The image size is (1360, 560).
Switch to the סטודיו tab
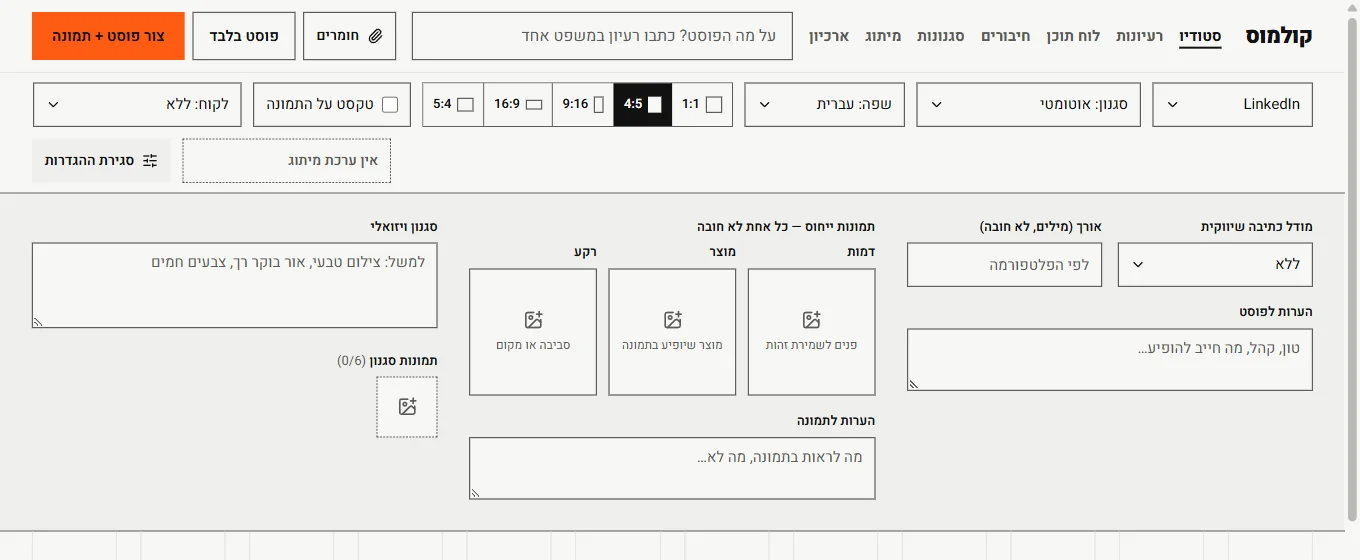(x=1200, y=36)
